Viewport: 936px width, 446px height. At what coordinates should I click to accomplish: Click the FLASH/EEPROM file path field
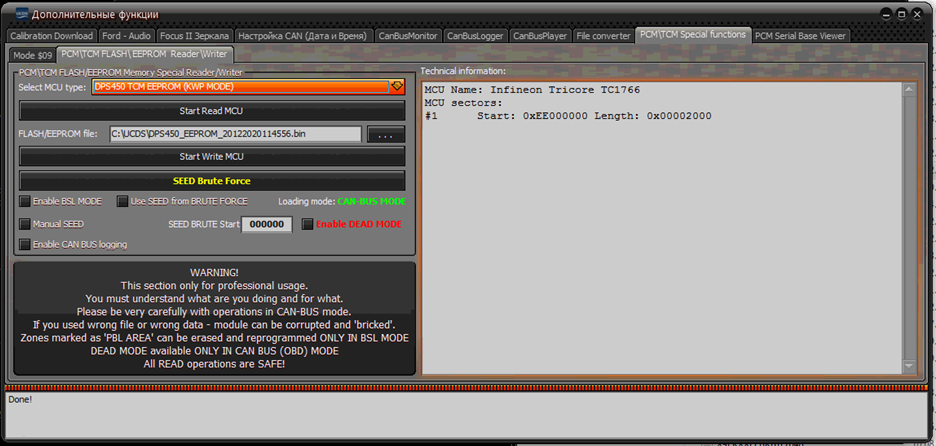click(234, 135)
